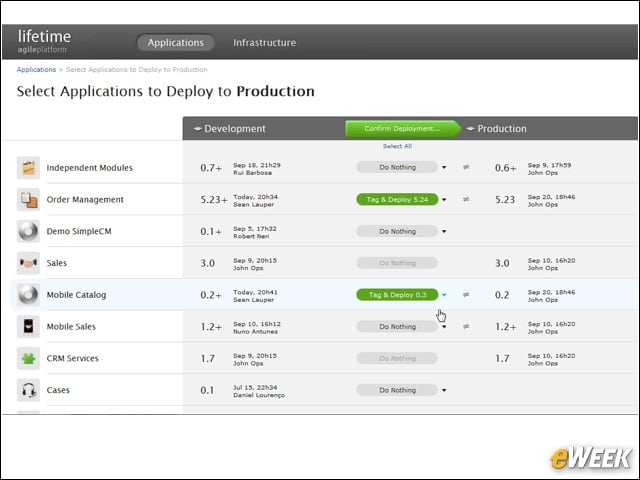Click development version 5.23+ of Order Management

pos(214,200)
